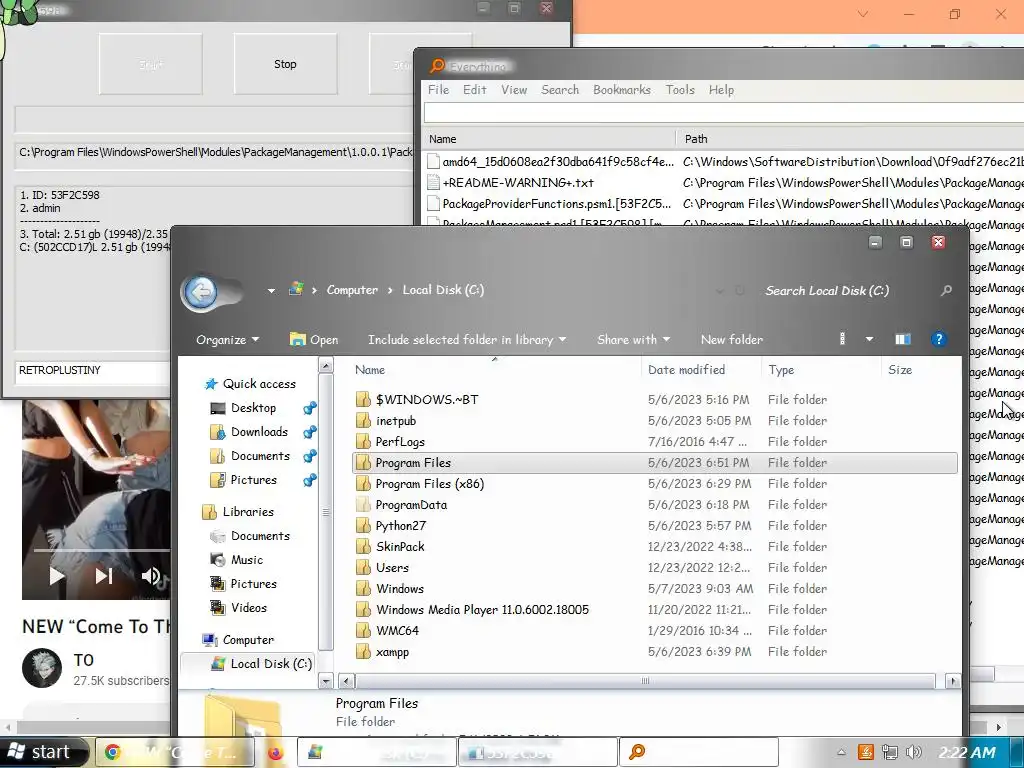Select Libraries in navigation pane

[248, 512]
